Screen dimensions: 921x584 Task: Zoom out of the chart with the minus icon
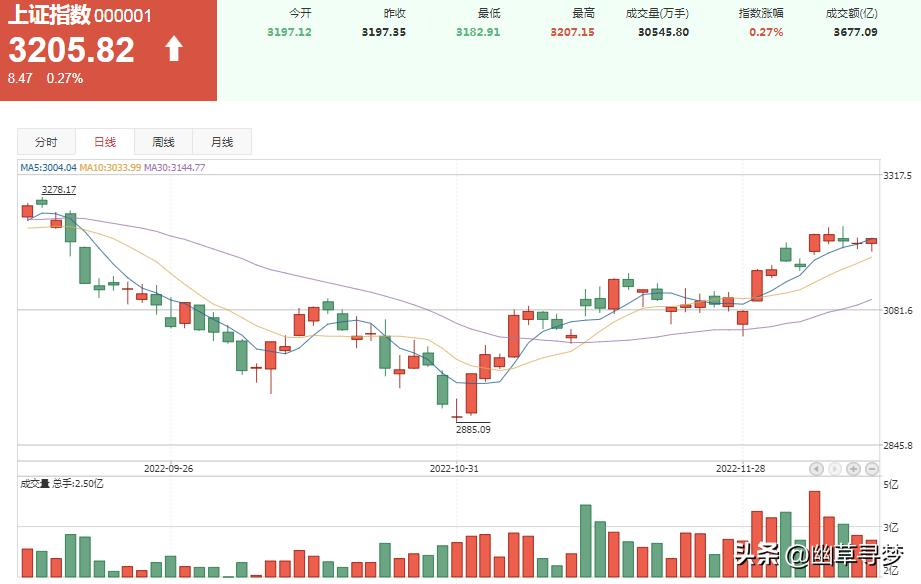[872, 468]
